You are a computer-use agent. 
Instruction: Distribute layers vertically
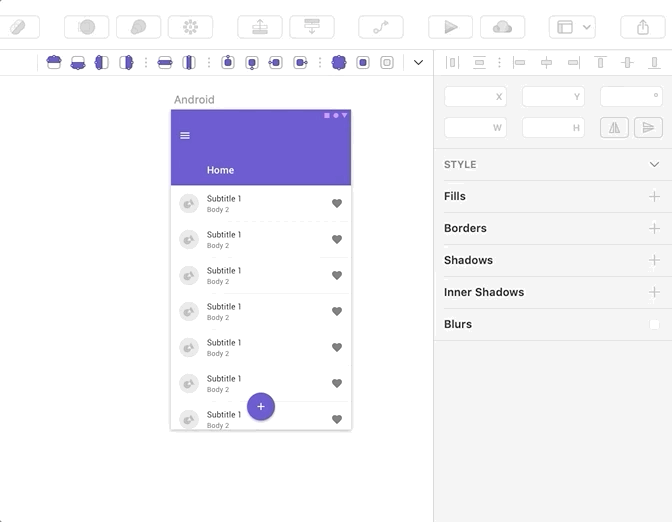click(480, 63)
